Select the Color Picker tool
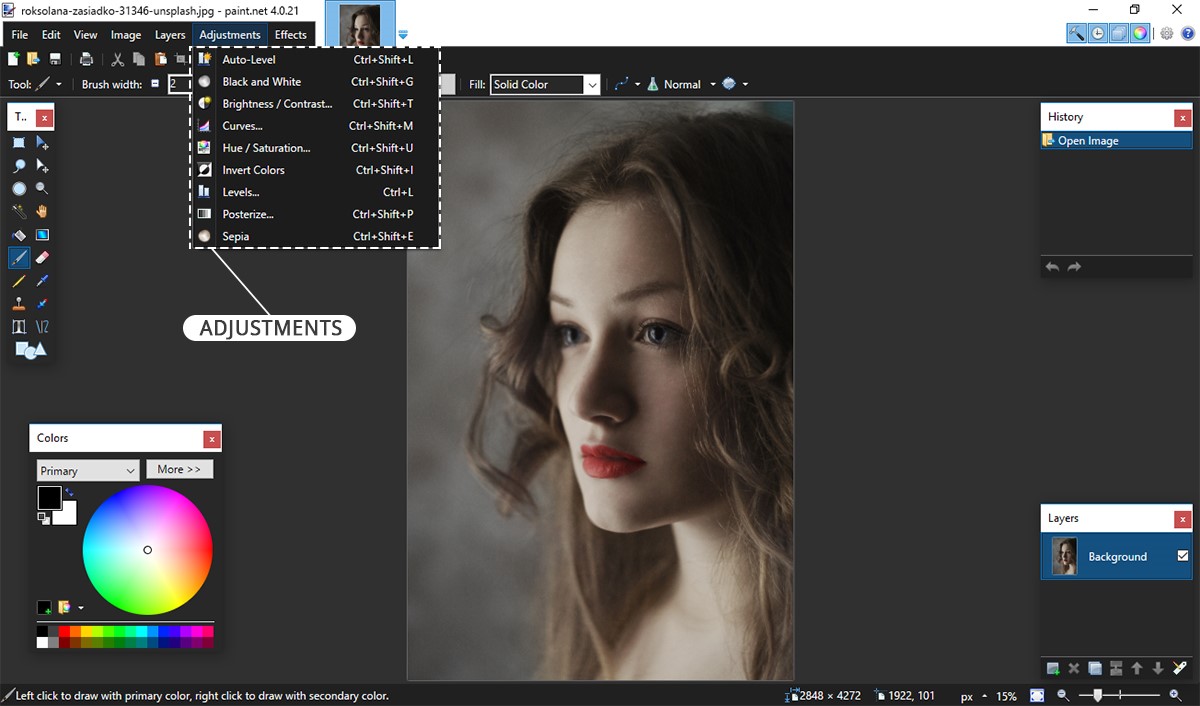Screen dimensions: 1200x706 click(42, 280)
